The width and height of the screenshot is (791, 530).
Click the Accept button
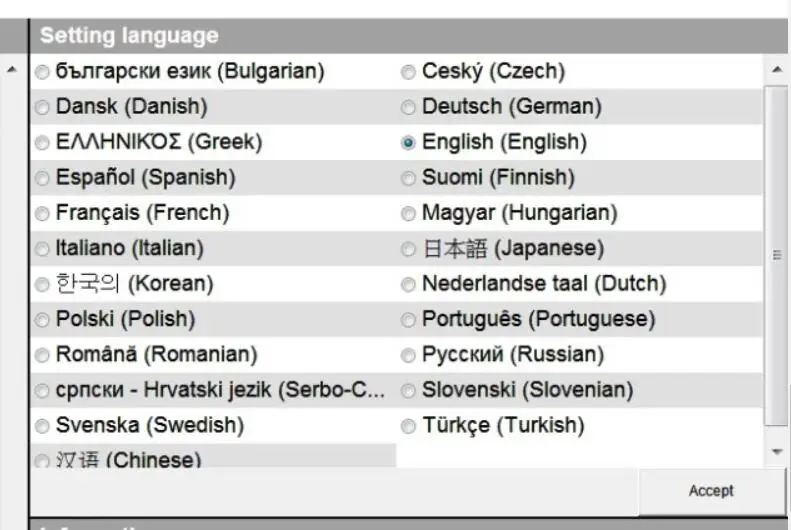(x=711, y=491)
